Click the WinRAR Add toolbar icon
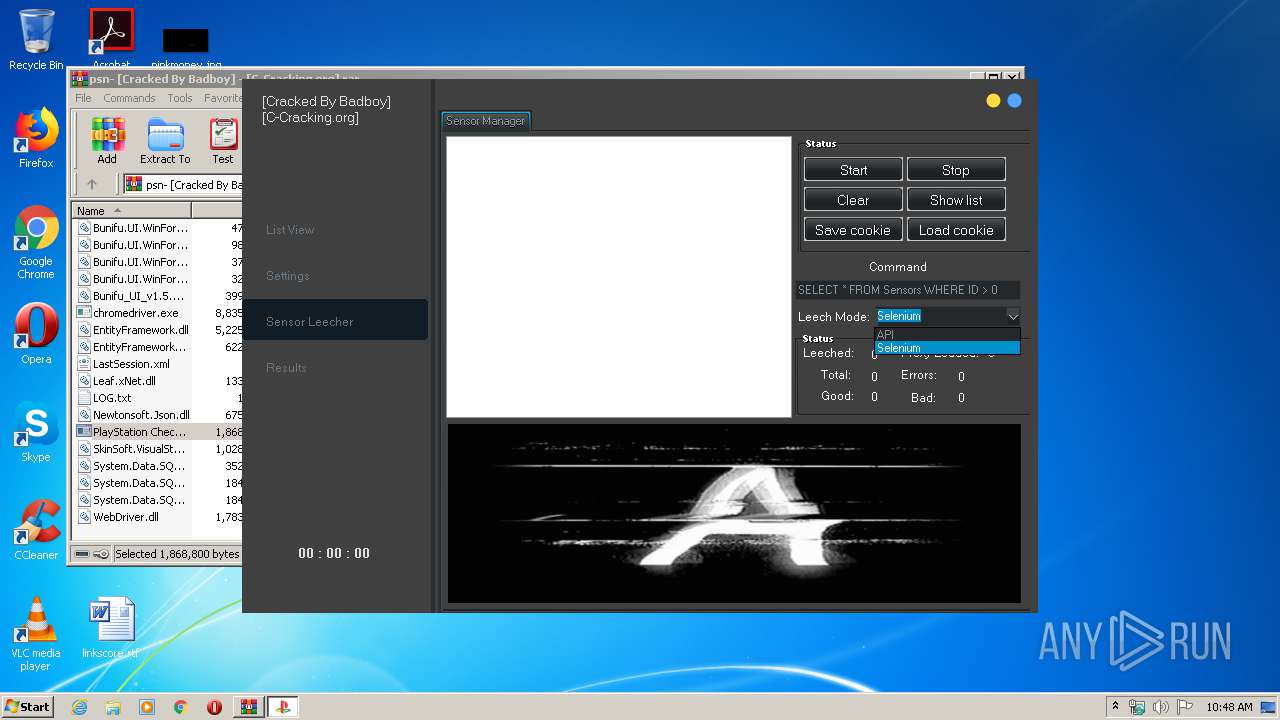The height and width of the screenshot is (720, 1280). coord(107,141)
